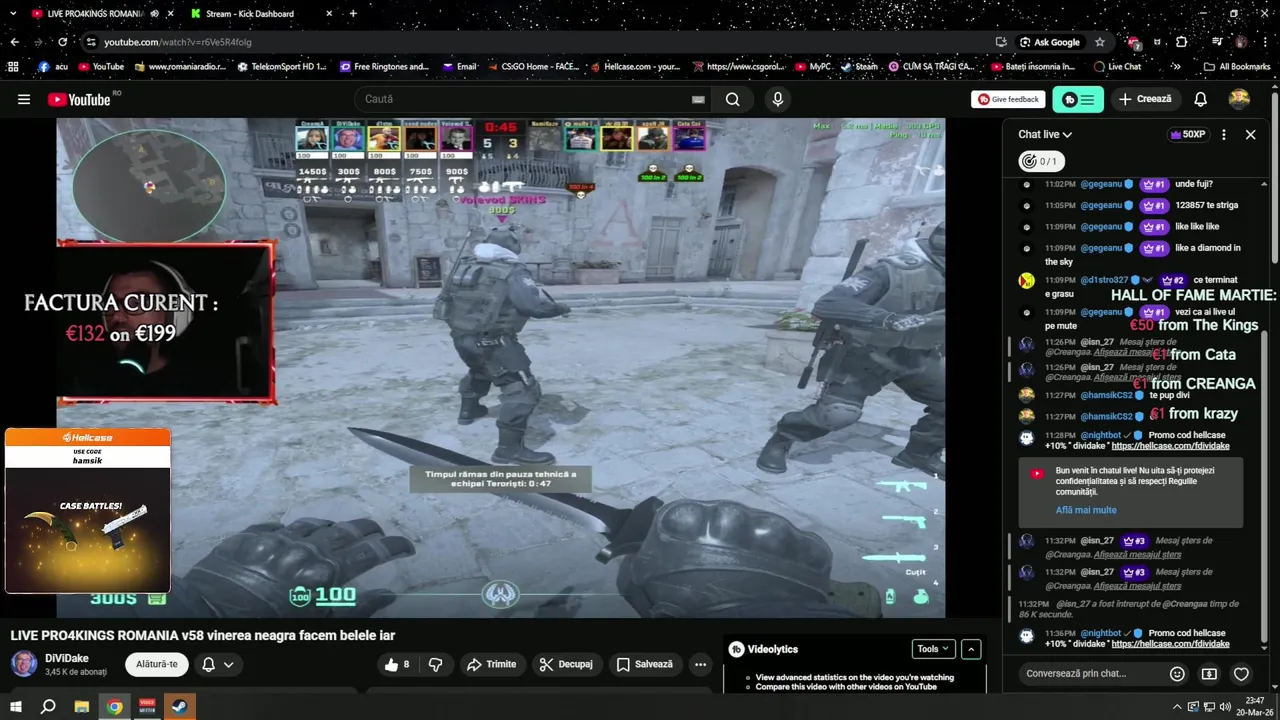The height and width of the screenshot is (720, 1280).
Task: Open the TelekomSport HD bookmark
Action: (x=281, y=67)
